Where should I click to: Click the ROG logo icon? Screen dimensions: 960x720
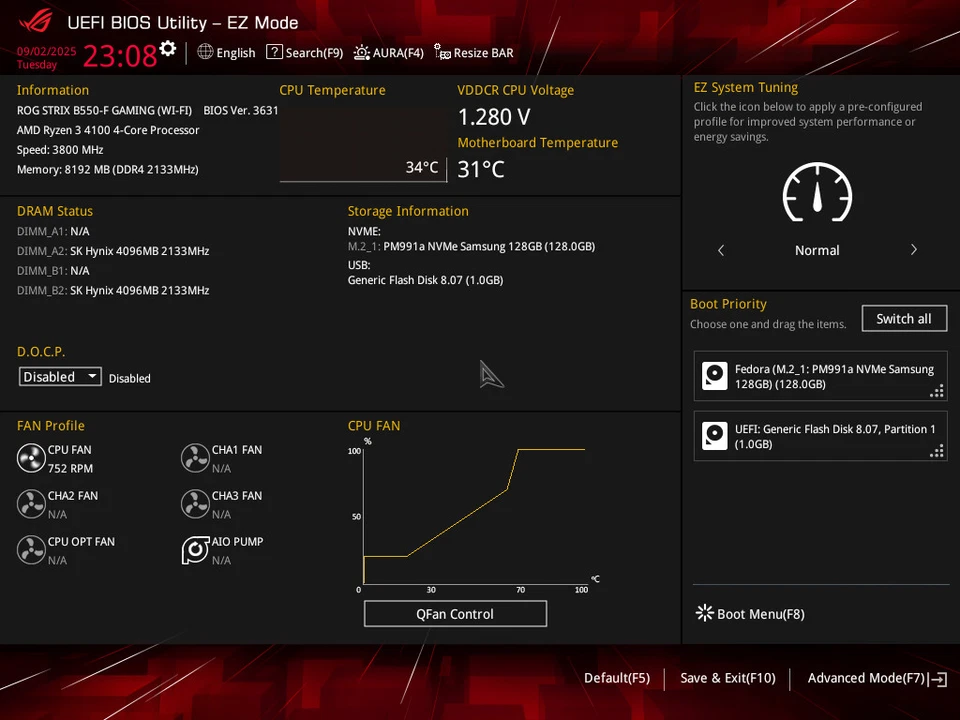[33, 22]
